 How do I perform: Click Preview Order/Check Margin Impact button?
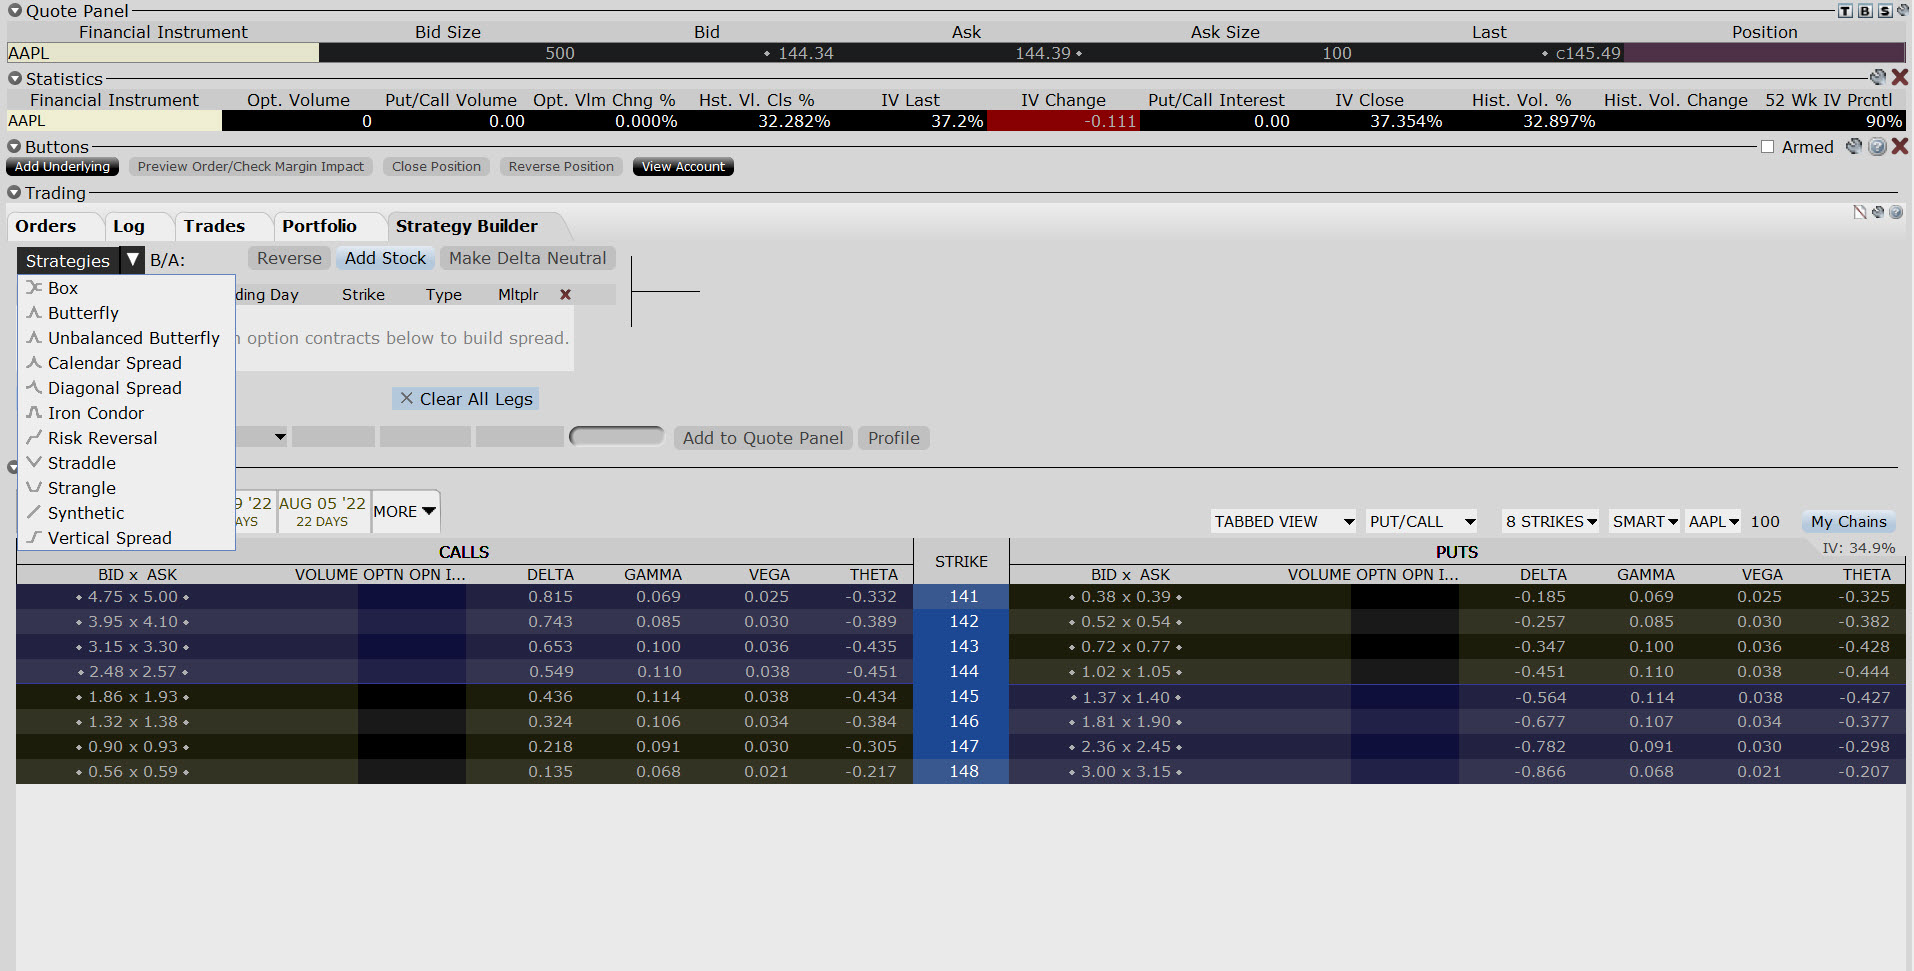251,166
